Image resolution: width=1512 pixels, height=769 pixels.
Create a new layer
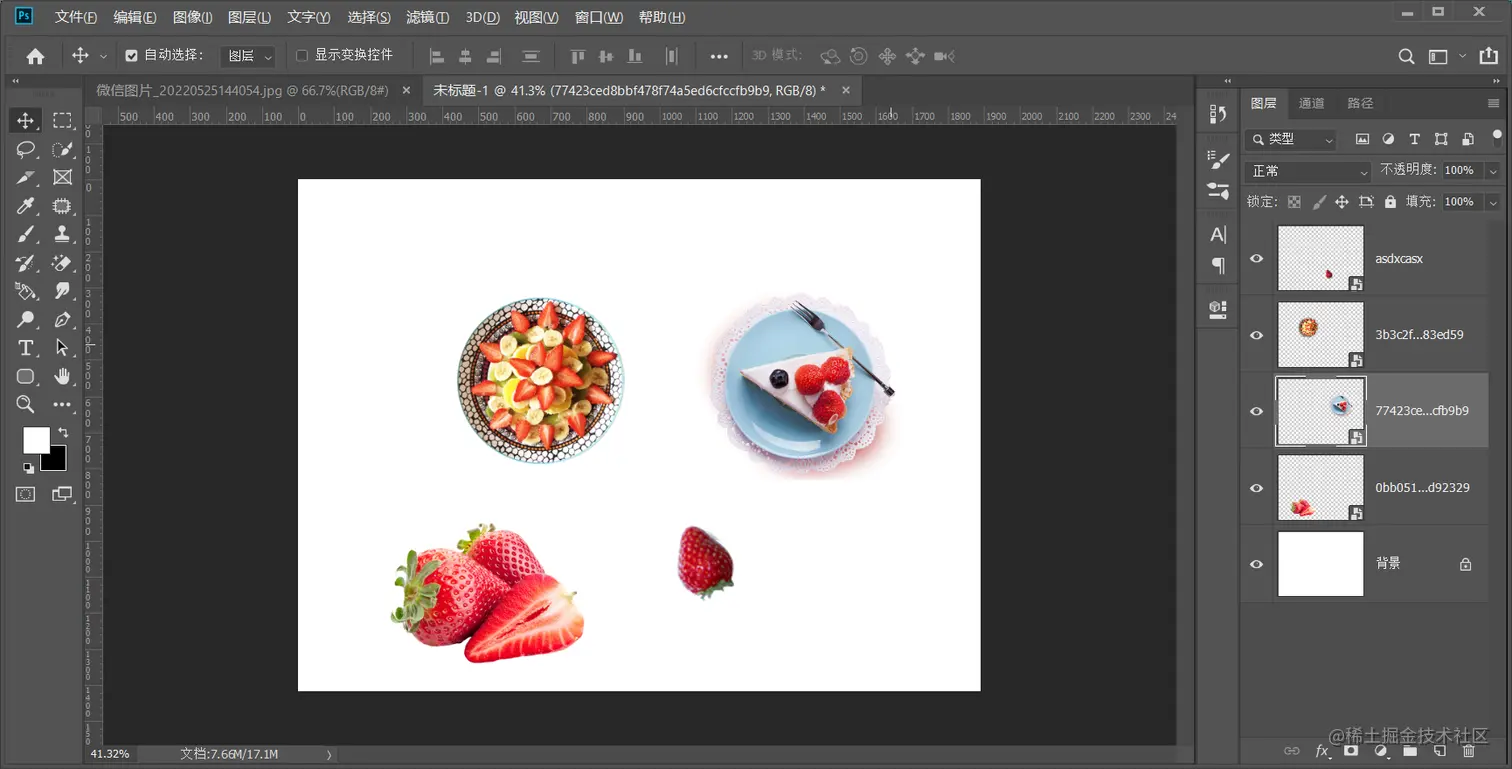point(1439,751)
